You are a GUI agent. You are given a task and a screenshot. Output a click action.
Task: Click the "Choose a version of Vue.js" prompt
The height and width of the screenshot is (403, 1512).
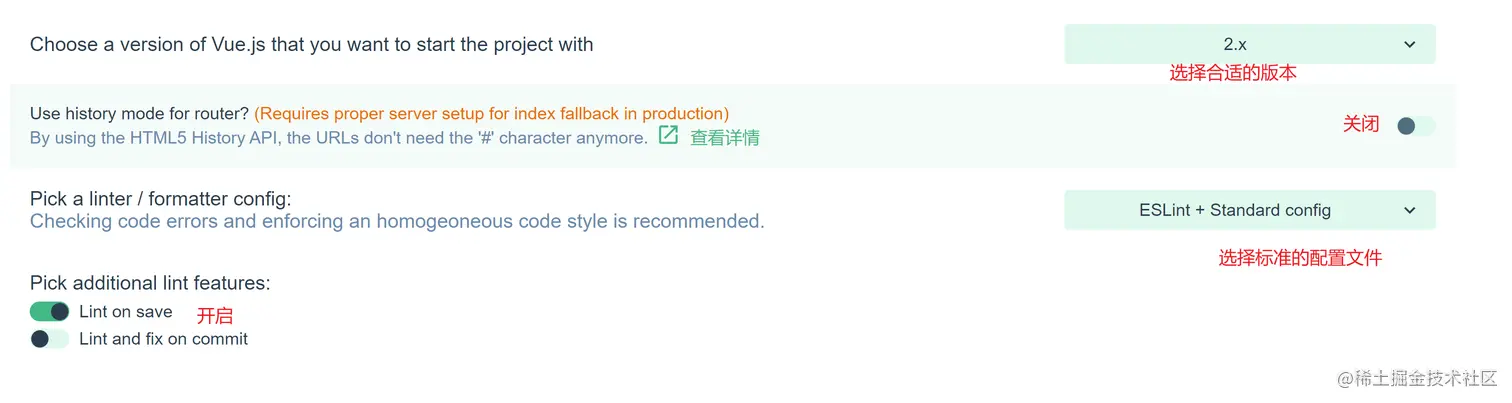point(311,45)
